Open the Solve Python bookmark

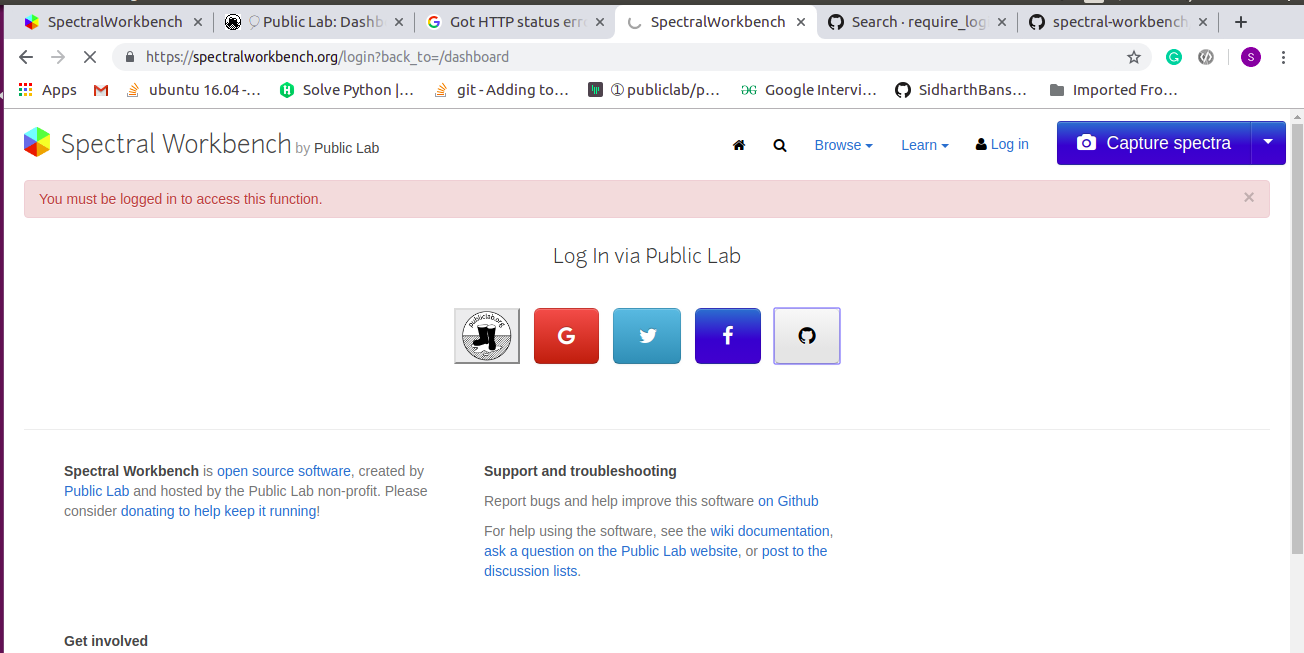click(x=347, y=90)
